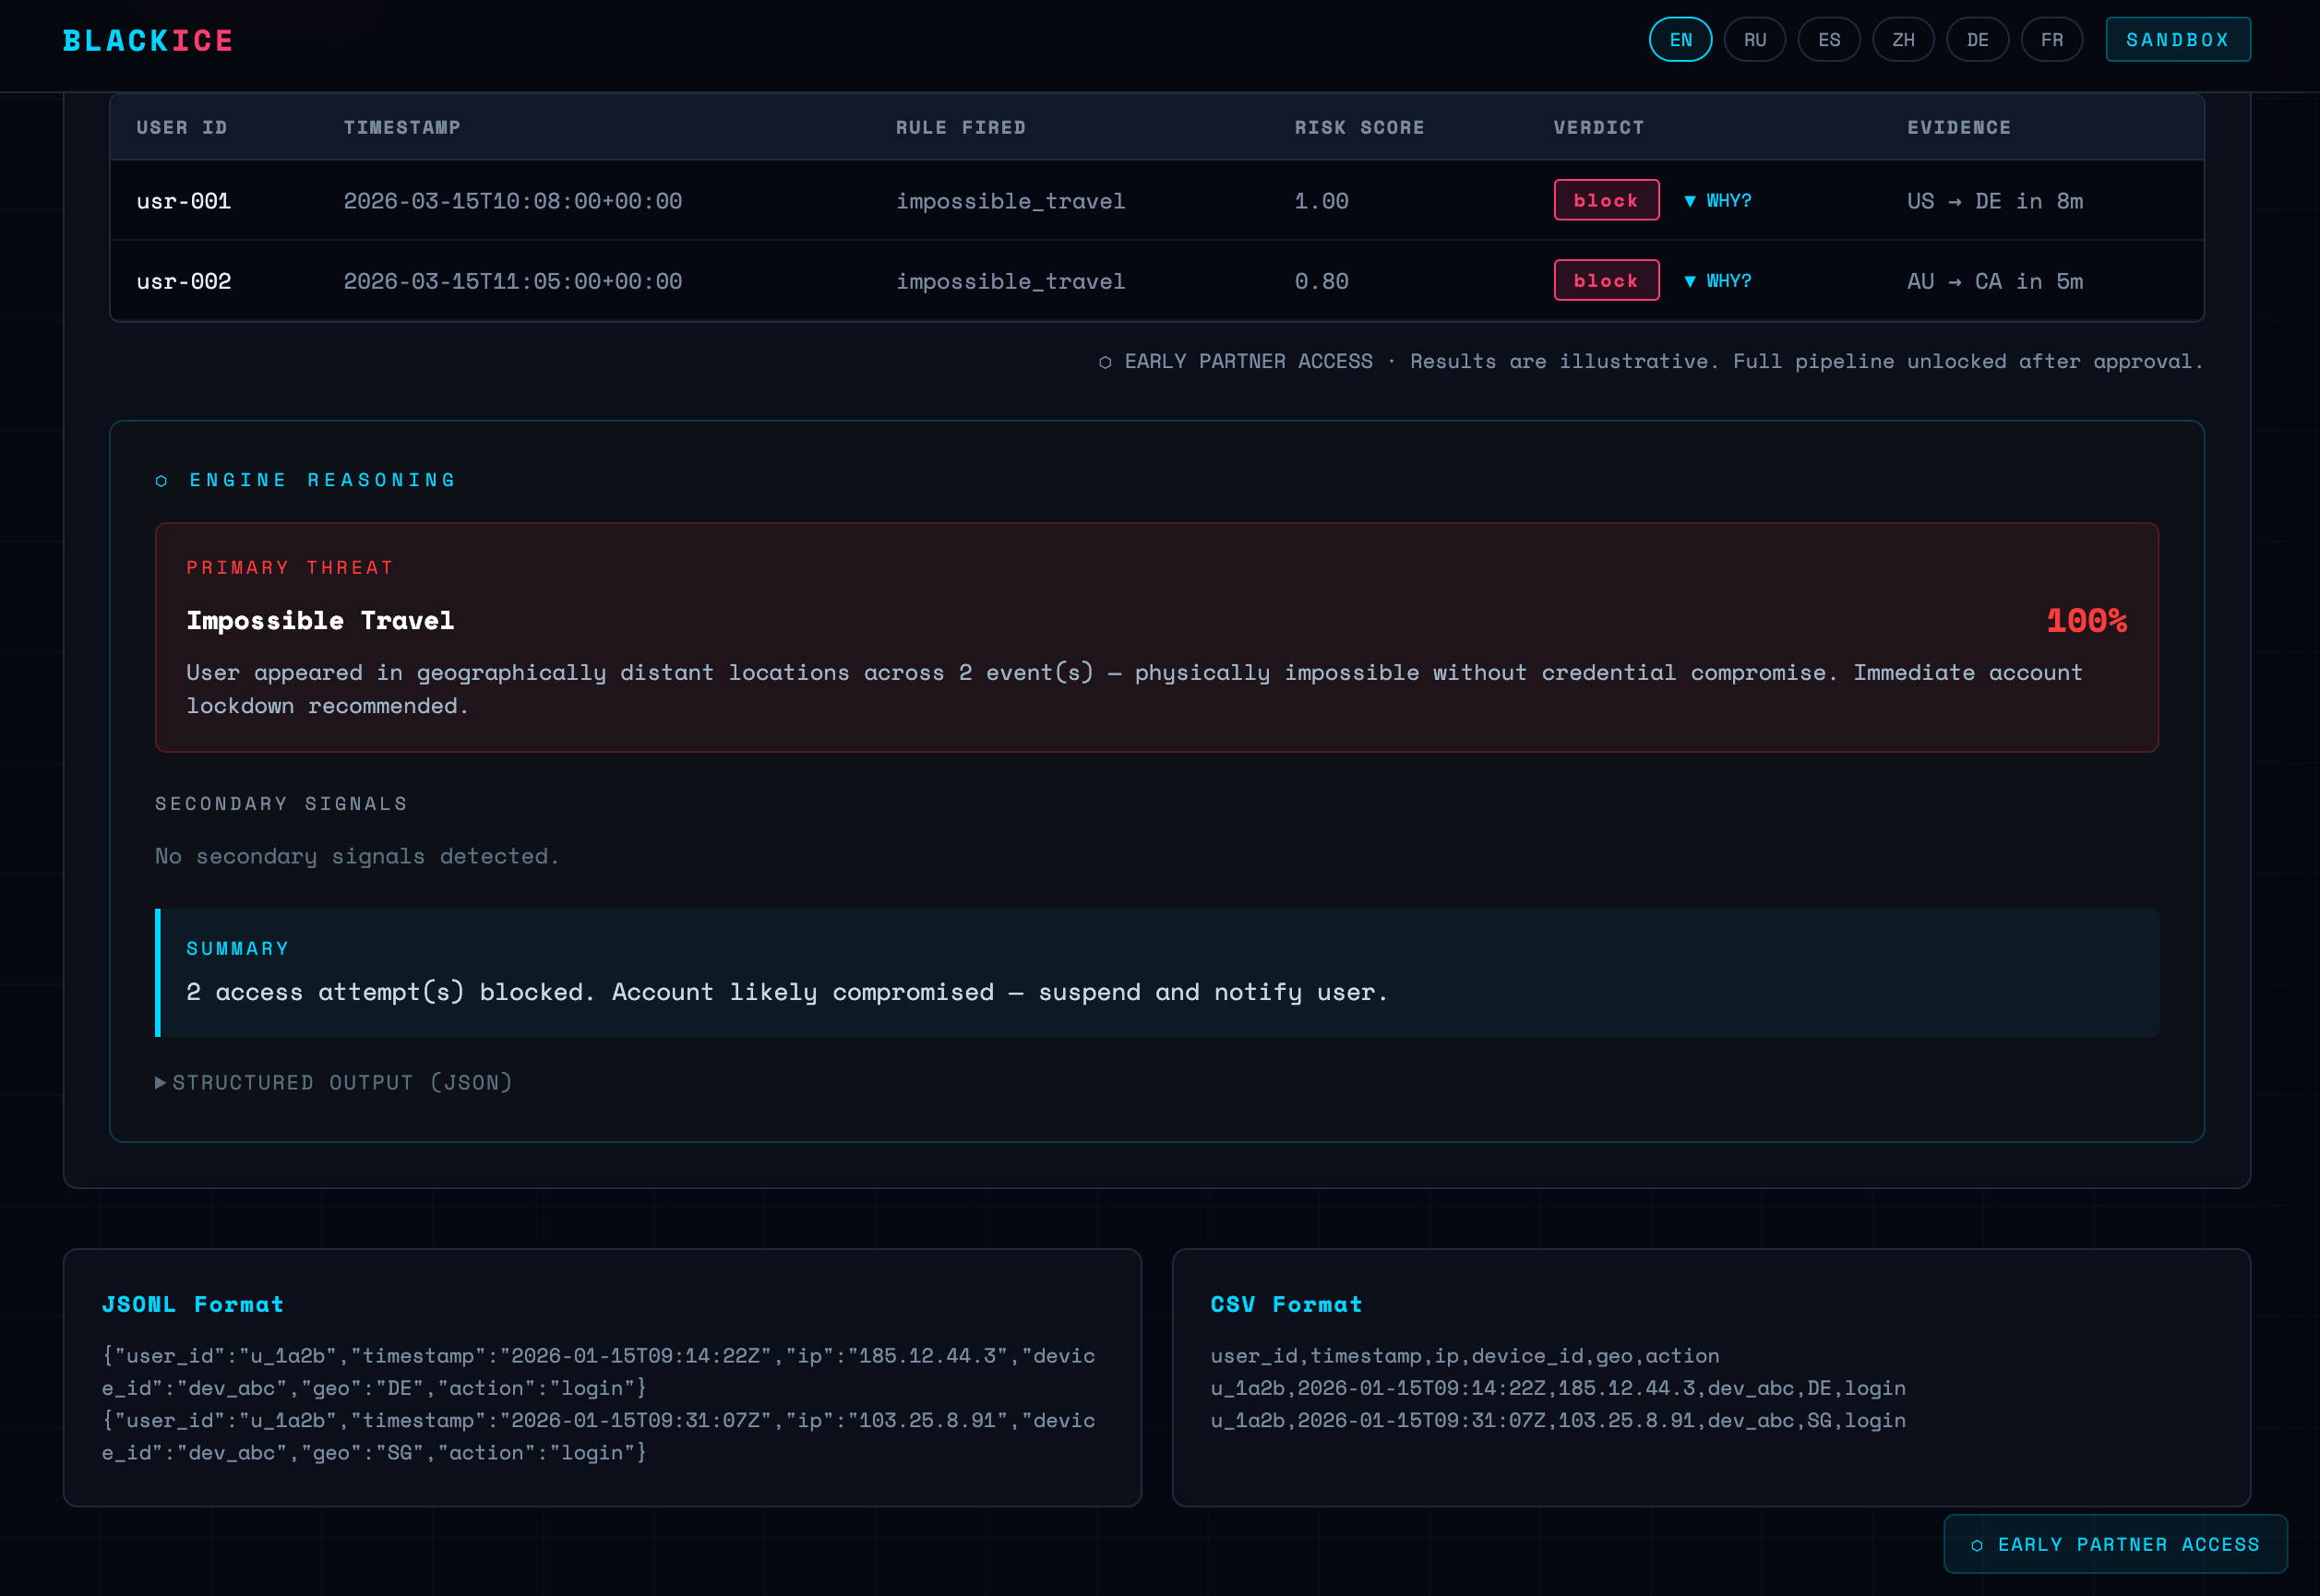Click the Engine Reasoning hexagon icon
This screenshot has width=2320, height=1596.
click(x=161, y=481)
